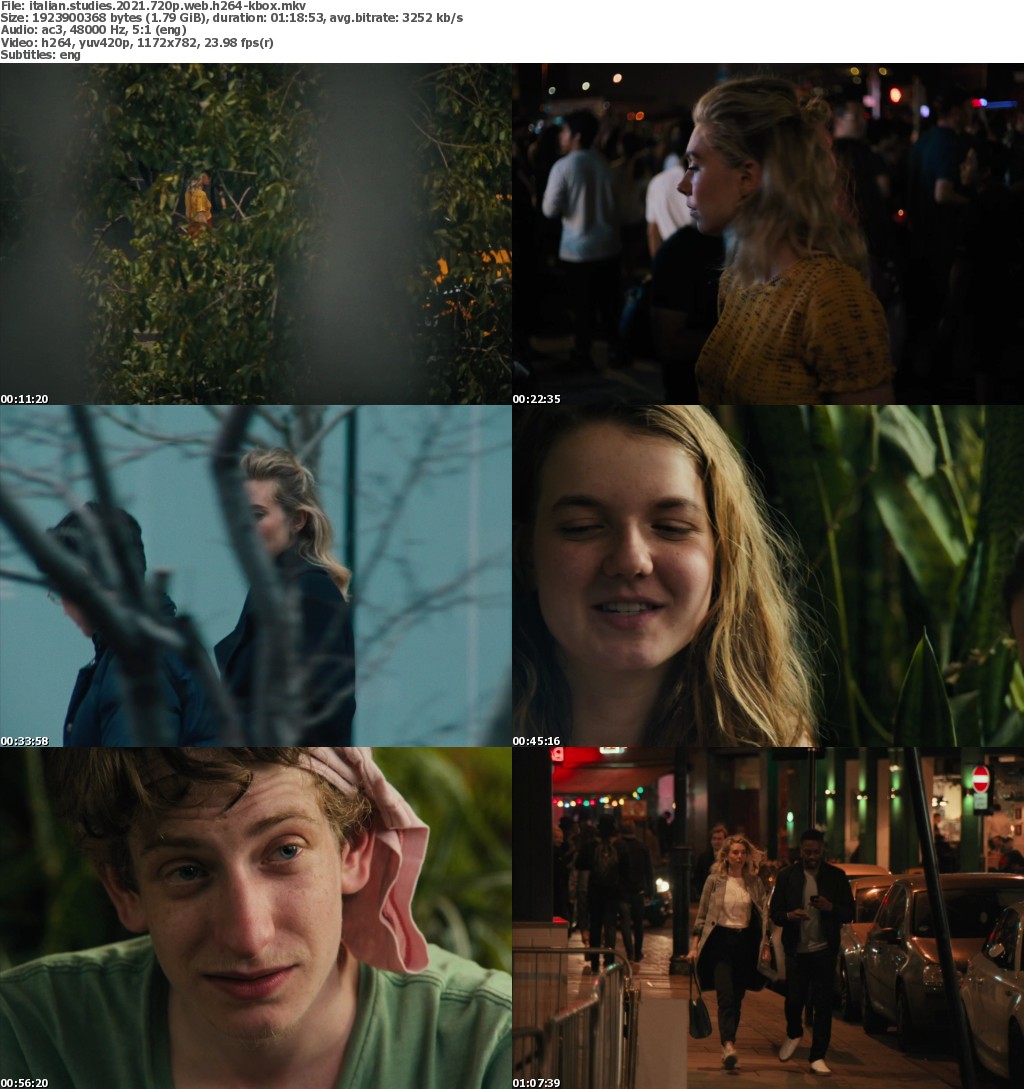Click the Video h264 info line
Viewport: 1024px width, 1089px height.
pos(137,42)
